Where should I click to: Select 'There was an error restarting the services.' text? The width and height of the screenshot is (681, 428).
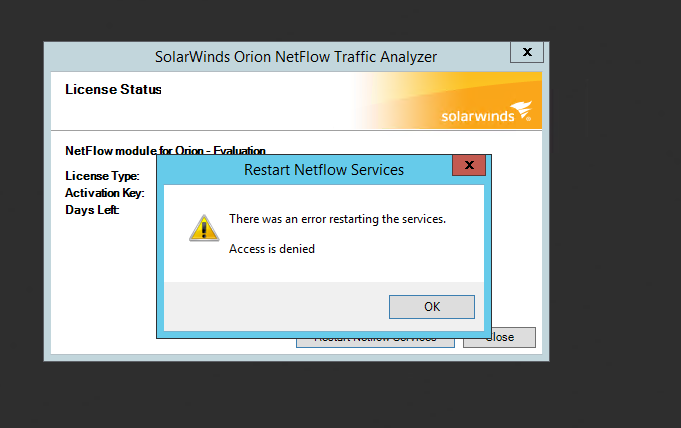(x=337, y=219)
